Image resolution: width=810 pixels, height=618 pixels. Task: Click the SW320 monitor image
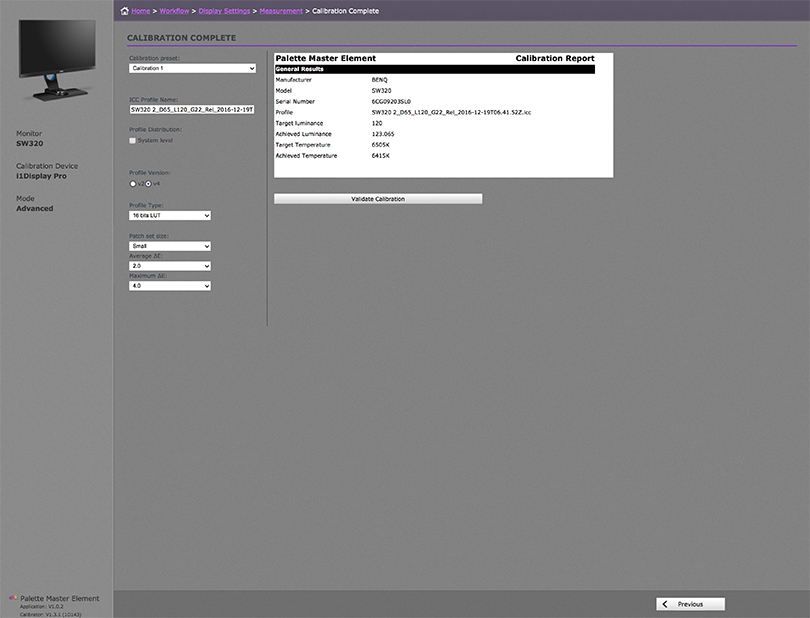coord(55,64)
